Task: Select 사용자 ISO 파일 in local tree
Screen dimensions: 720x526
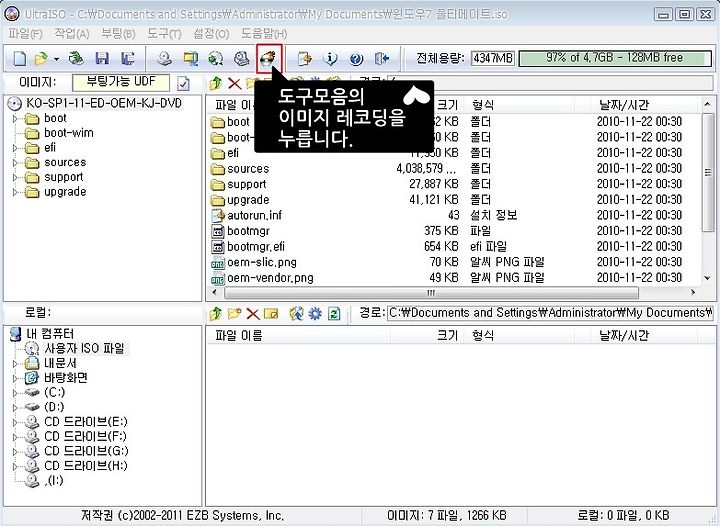Action: point(84,348)
